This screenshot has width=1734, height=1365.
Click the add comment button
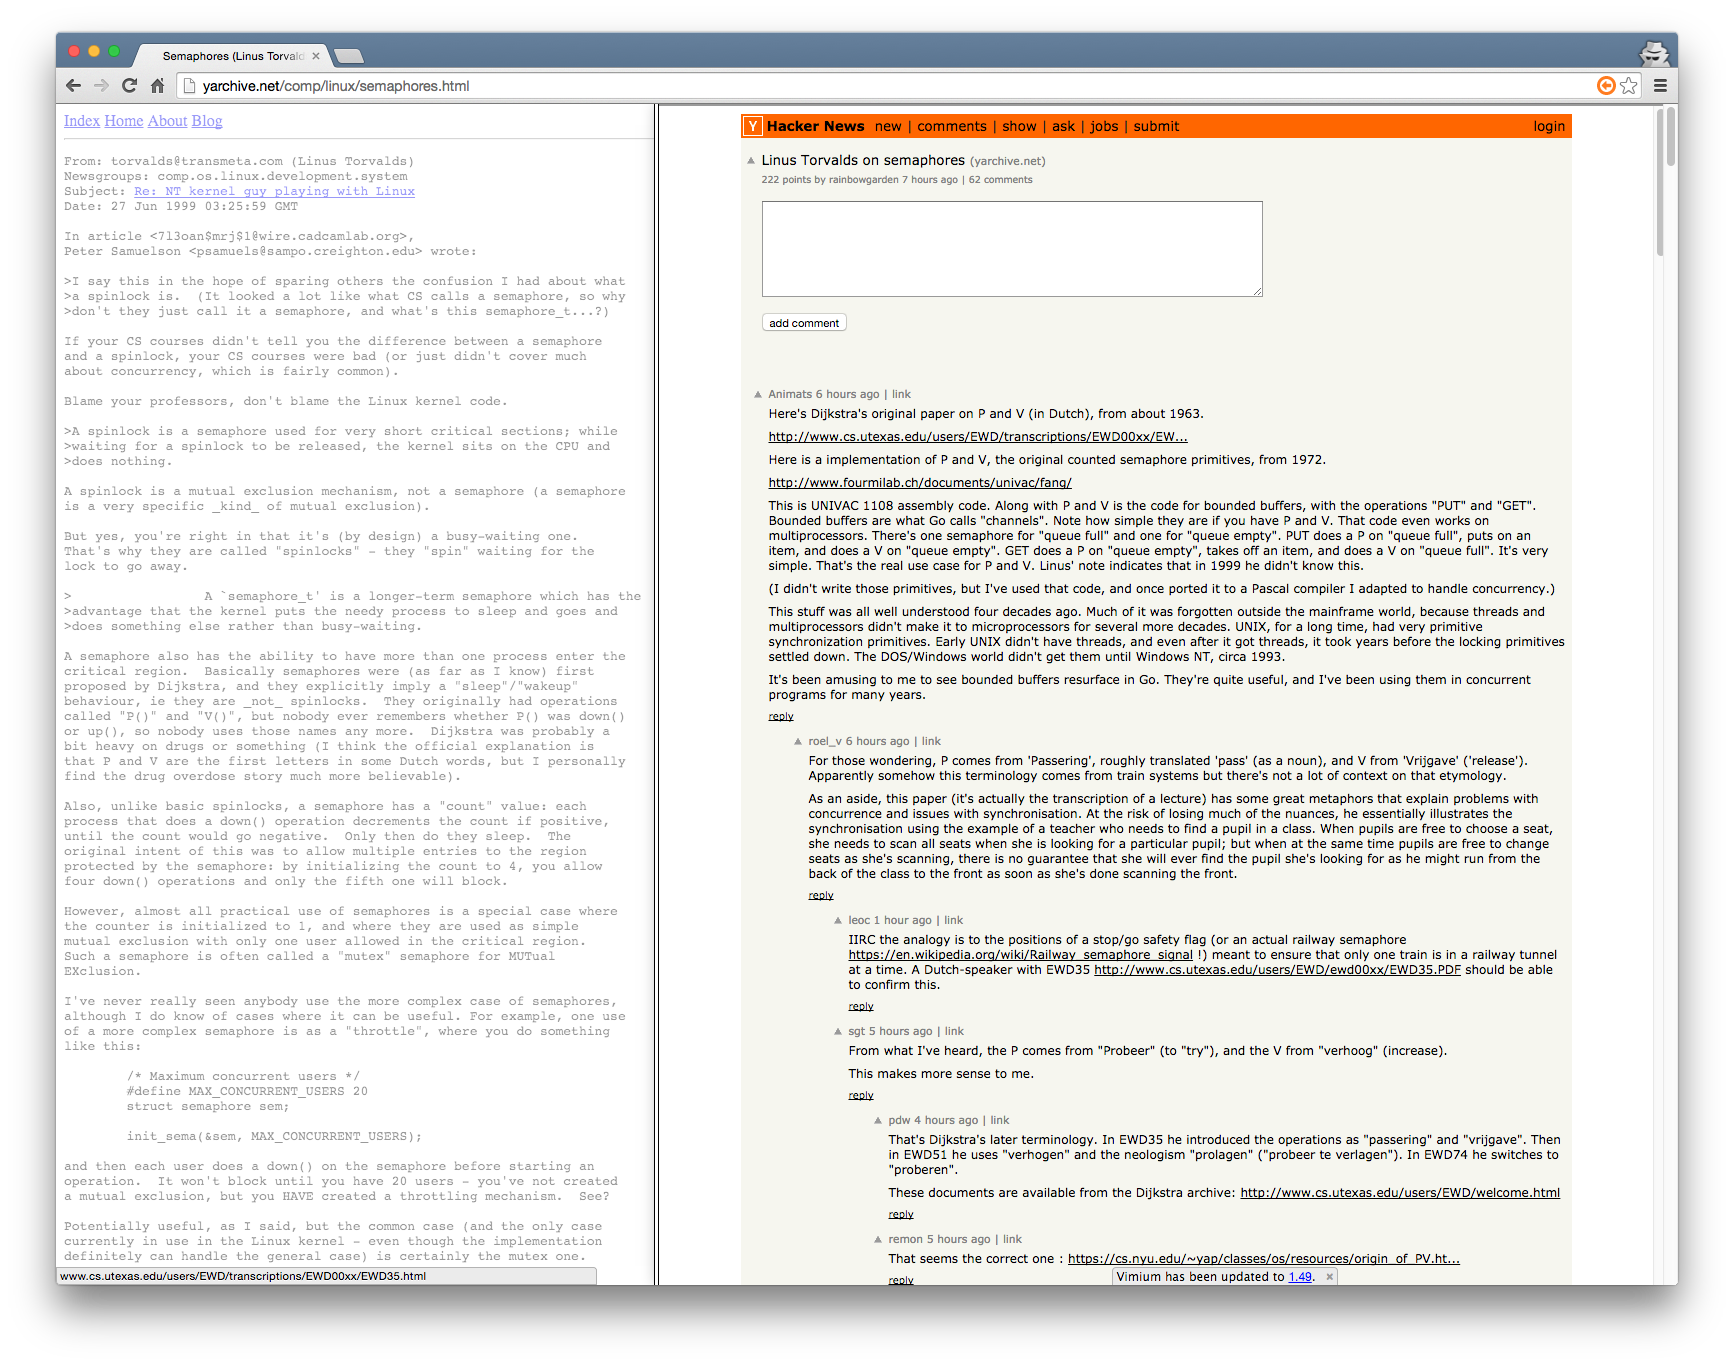tap(804, 323)
